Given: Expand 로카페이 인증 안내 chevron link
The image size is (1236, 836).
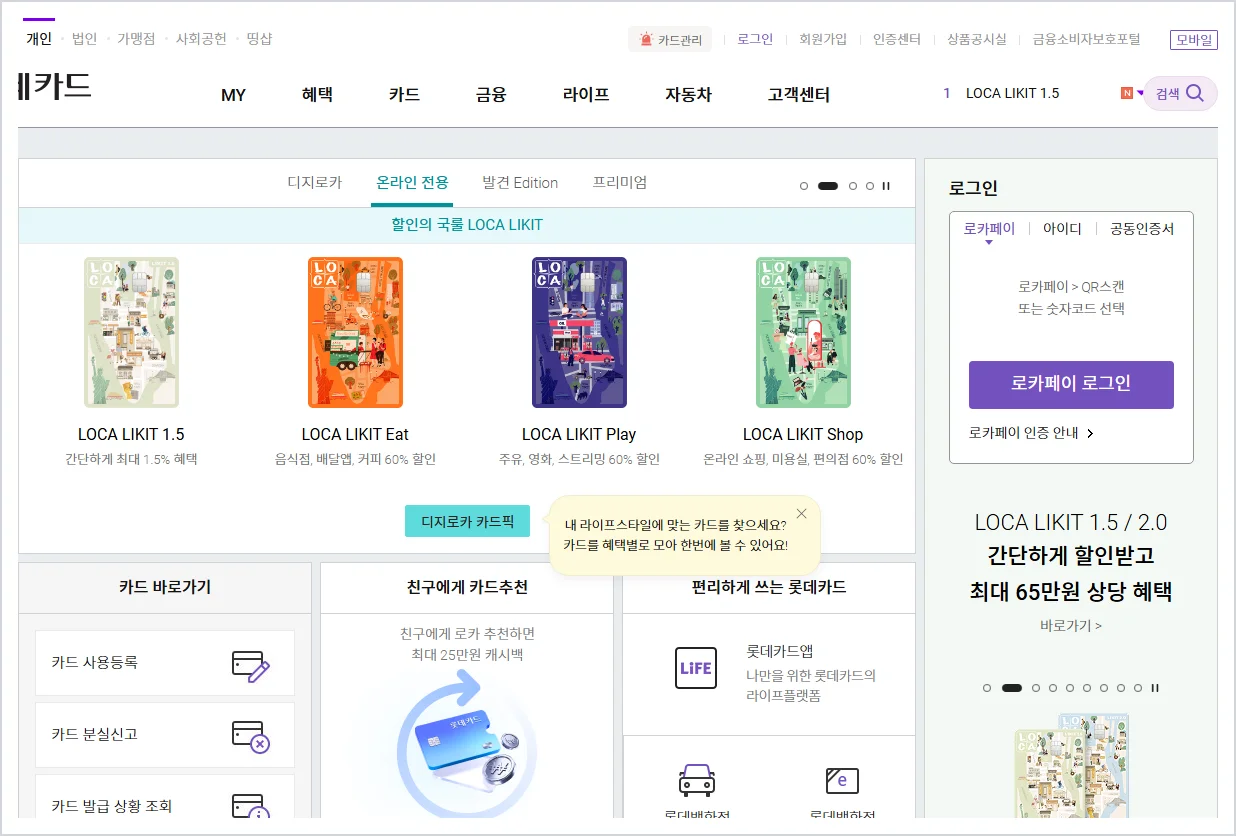Looking at the screenshot, I should 1031,433.
